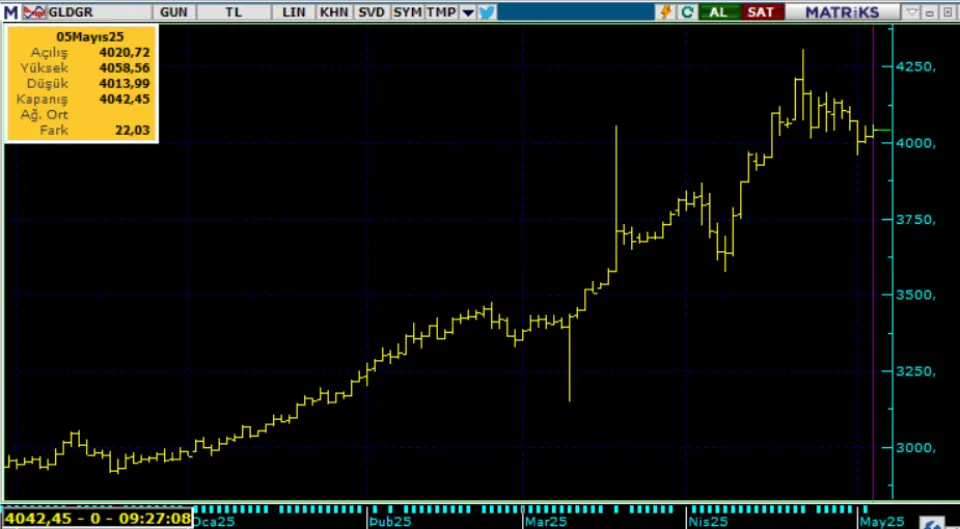Viewport: 960px width, 529px height.
Task: Click the 3250 price axis label
Action: coord(915,372)
